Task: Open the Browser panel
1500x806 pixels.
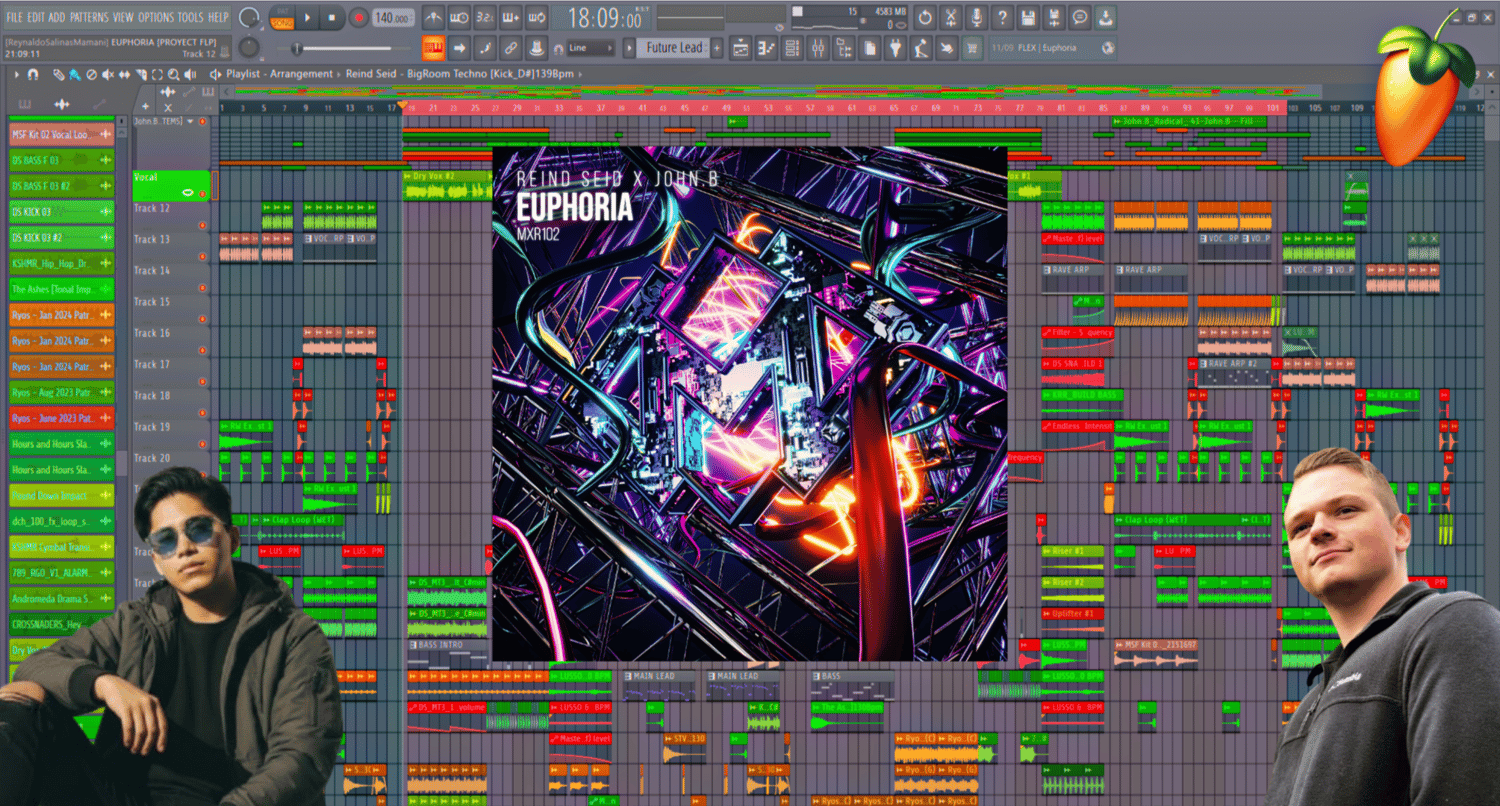Action: 845,47
